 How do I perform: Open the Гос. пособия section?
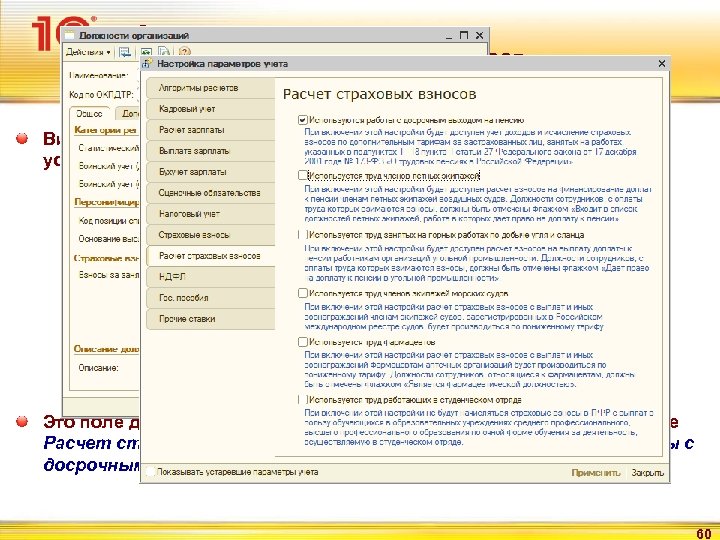click(210, 298)
